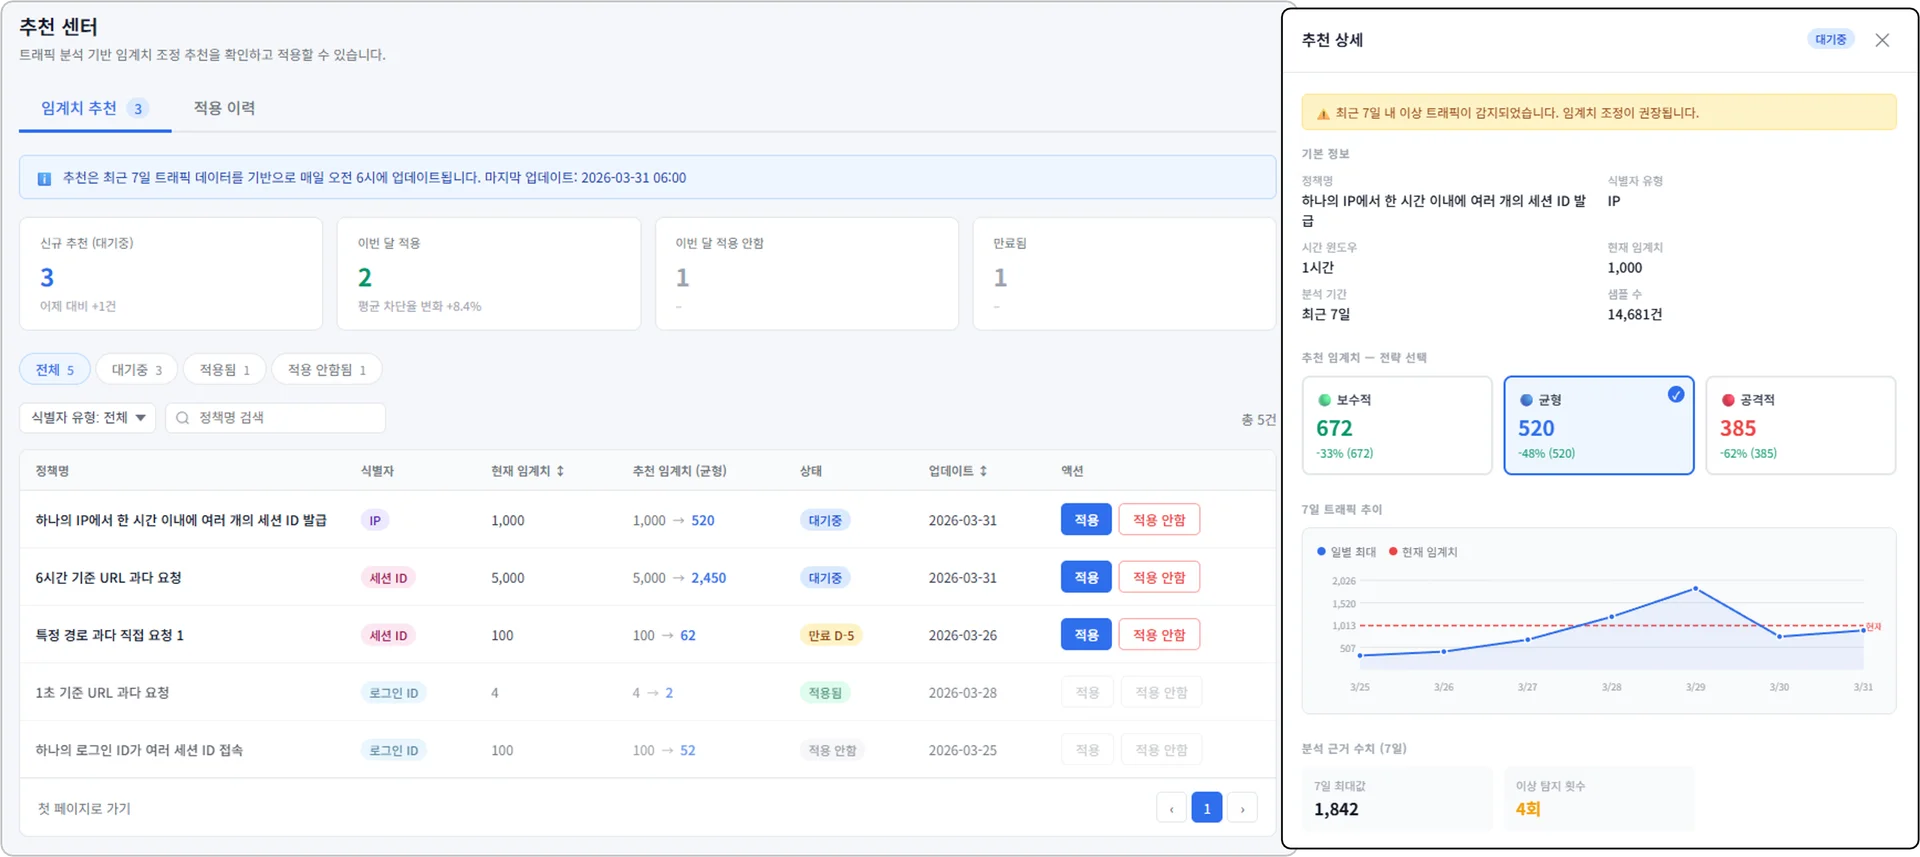
Task: Click the warning triangle icon in alert banner
Action: 1322,114
